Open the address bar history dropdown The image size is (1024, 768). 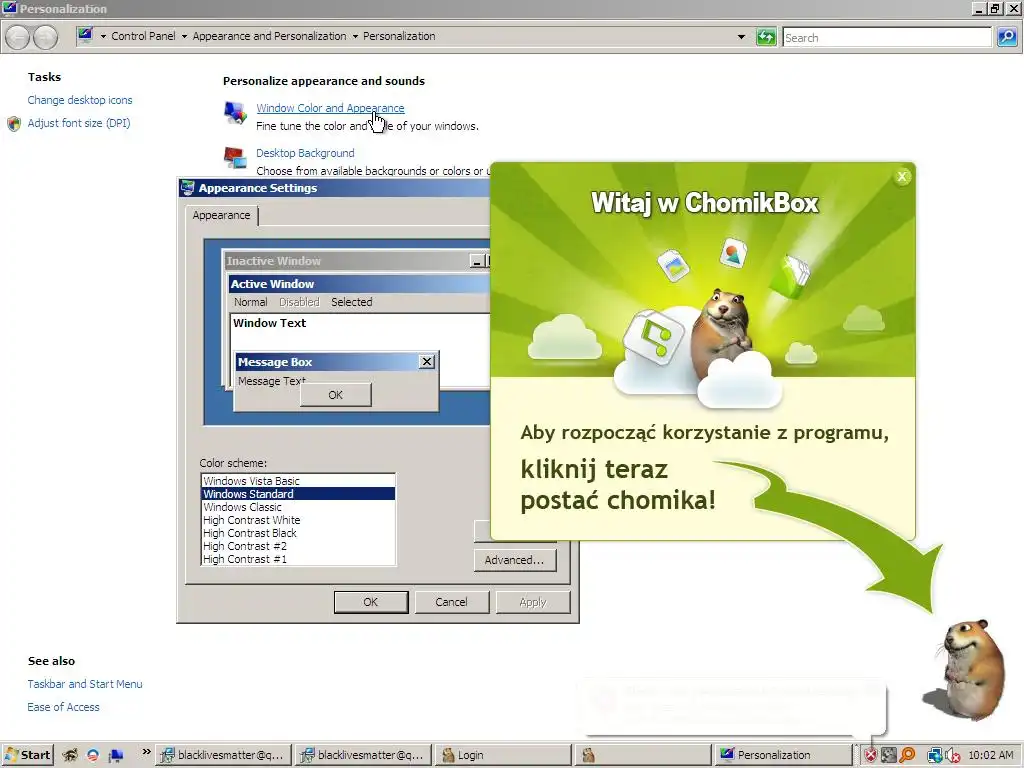pyautogui.click(x=741, y=37)
